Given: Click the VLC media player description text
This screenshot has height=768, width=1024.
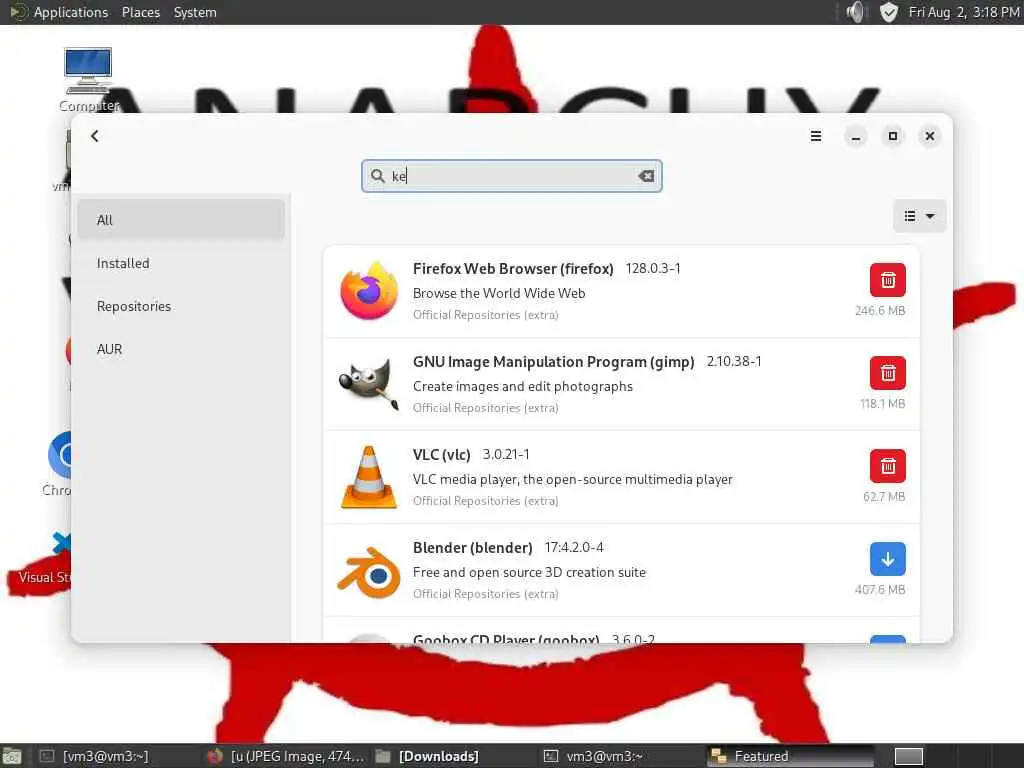Looking at the screenshot, I should pos(573,479).
